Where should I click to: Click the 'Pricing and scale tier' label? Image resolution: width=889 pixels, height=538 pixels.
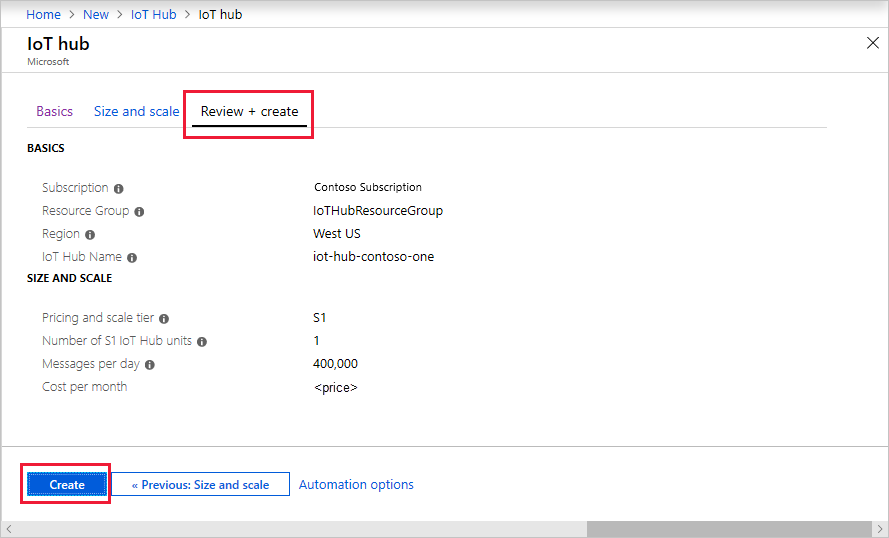98,318
